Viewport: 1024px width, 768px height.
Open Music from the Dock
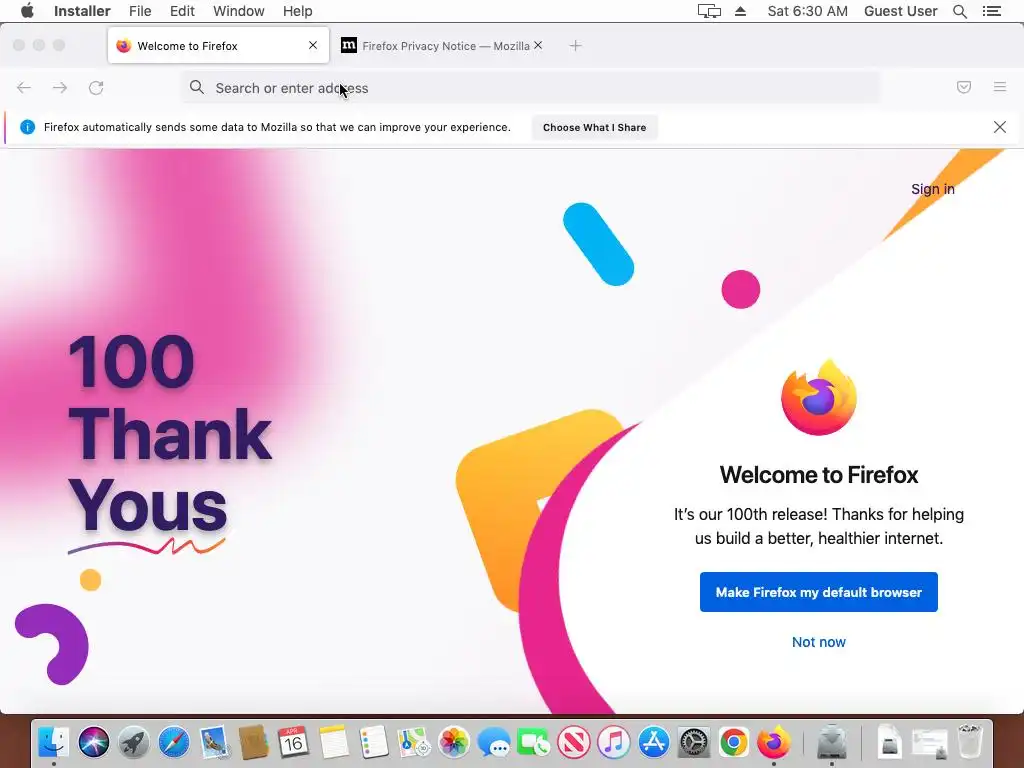pyautogui.click(x=614, y=742)
